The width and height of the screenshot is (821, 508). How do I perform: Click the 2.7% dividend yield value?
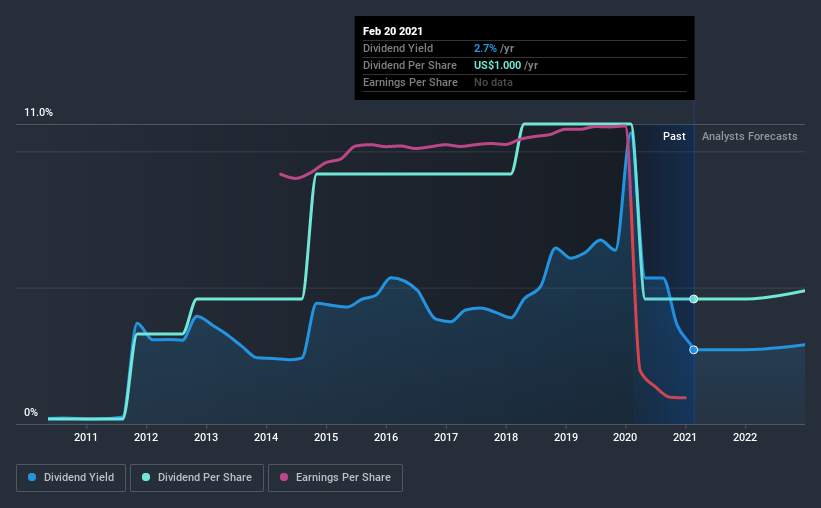tap(485, 48)
